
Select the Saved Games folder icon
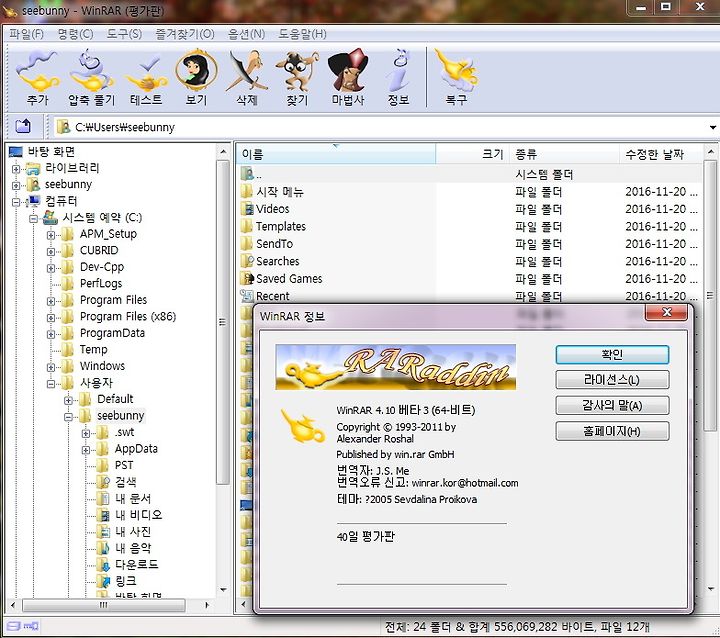click(x=247, y=278)
